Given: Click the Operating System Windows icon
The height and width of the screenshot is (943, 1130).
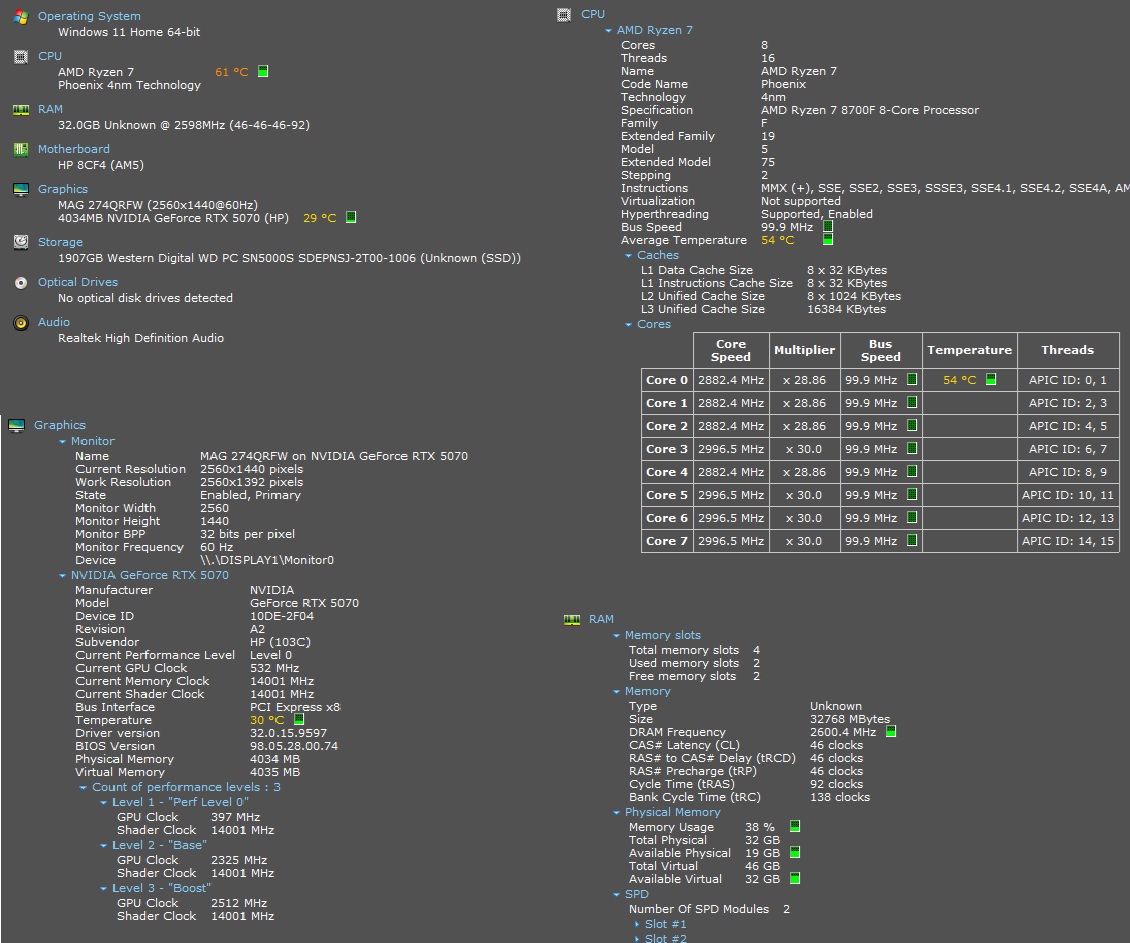Looking at the screenshot, I should point(21,17).
